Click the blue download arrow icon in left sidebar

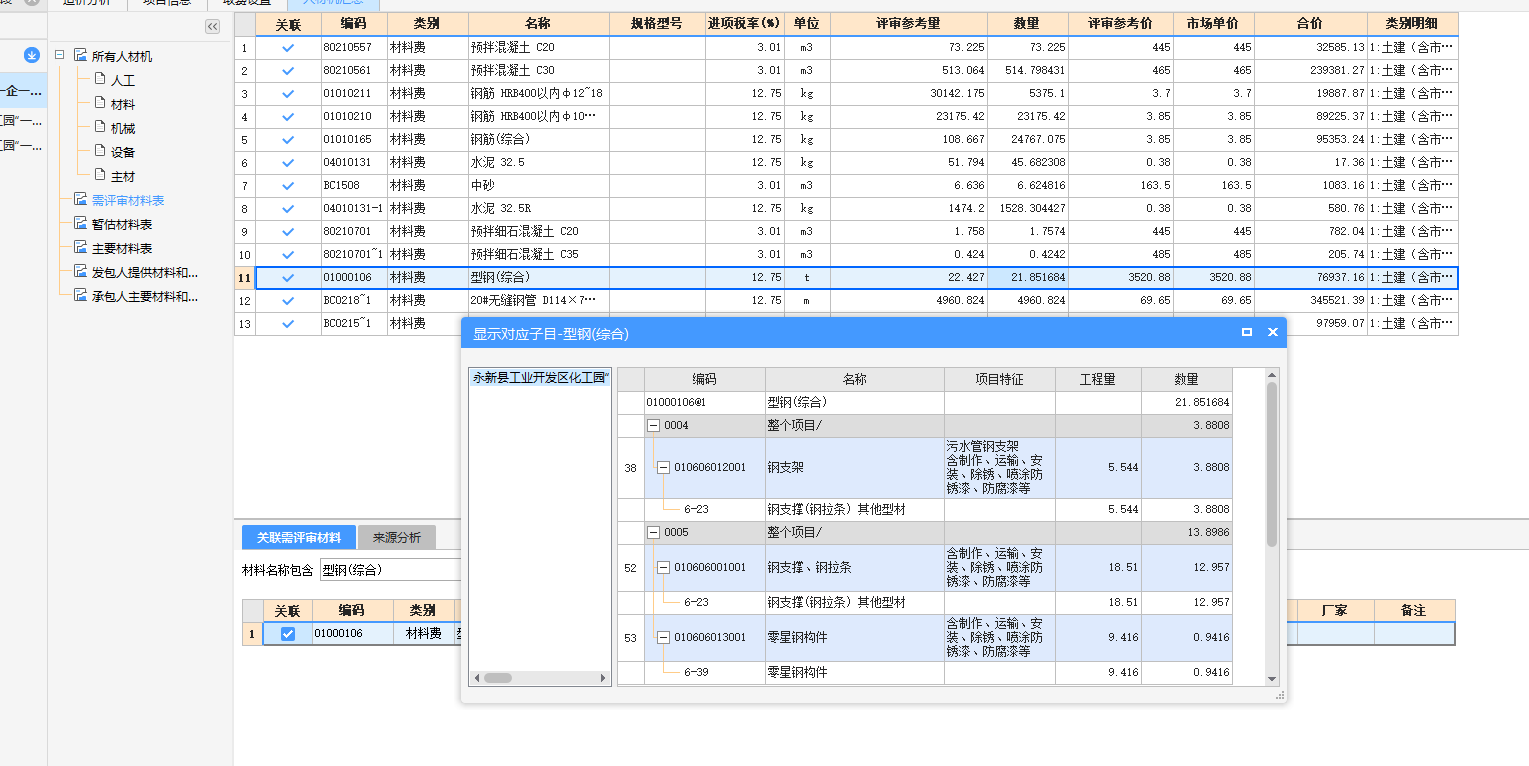(x=32, y=56)
